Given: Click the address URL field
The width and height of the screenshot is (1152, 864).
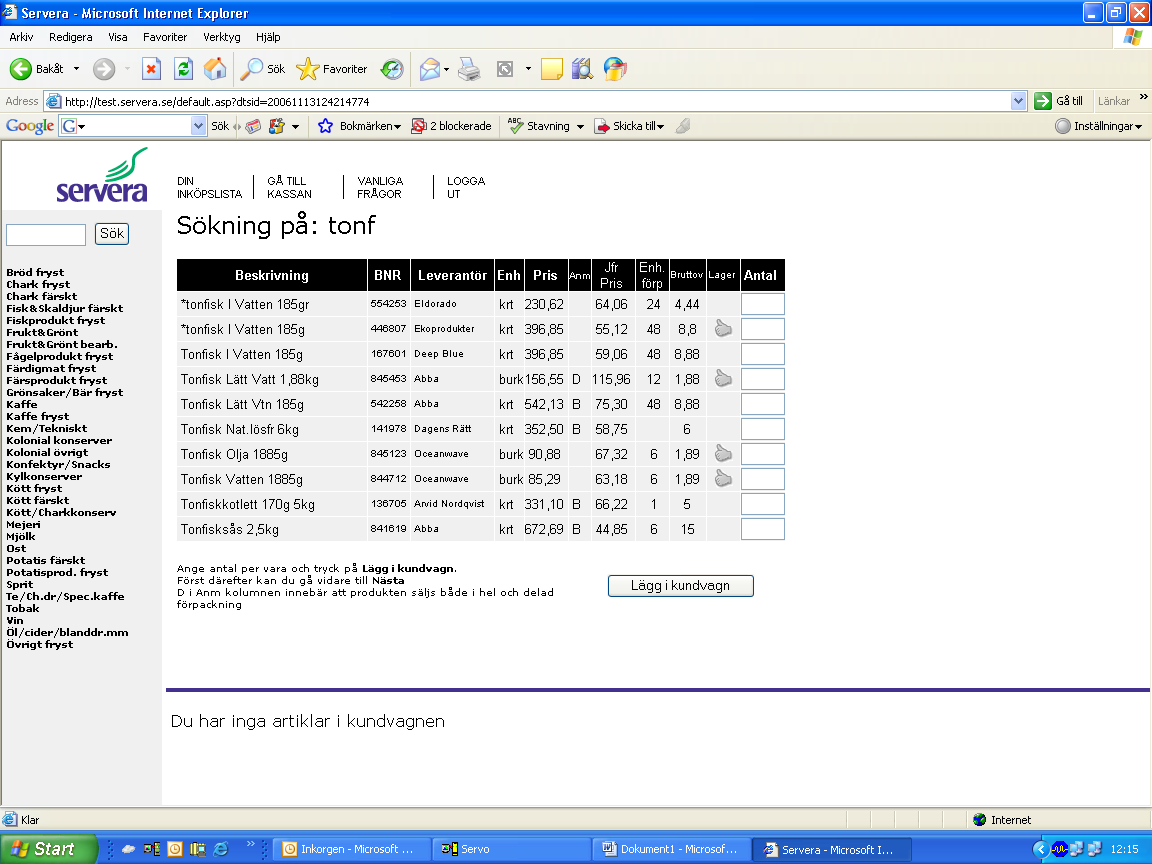Looking at the screenshot, I should 528,101.
